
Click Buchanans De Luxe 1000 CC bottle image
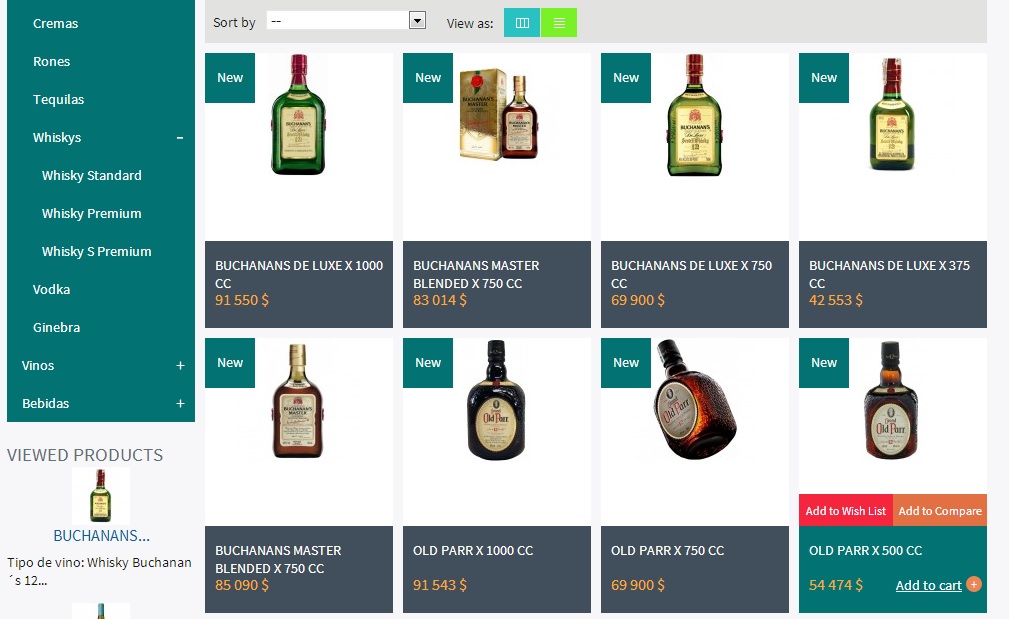click(x=299, y=115)
